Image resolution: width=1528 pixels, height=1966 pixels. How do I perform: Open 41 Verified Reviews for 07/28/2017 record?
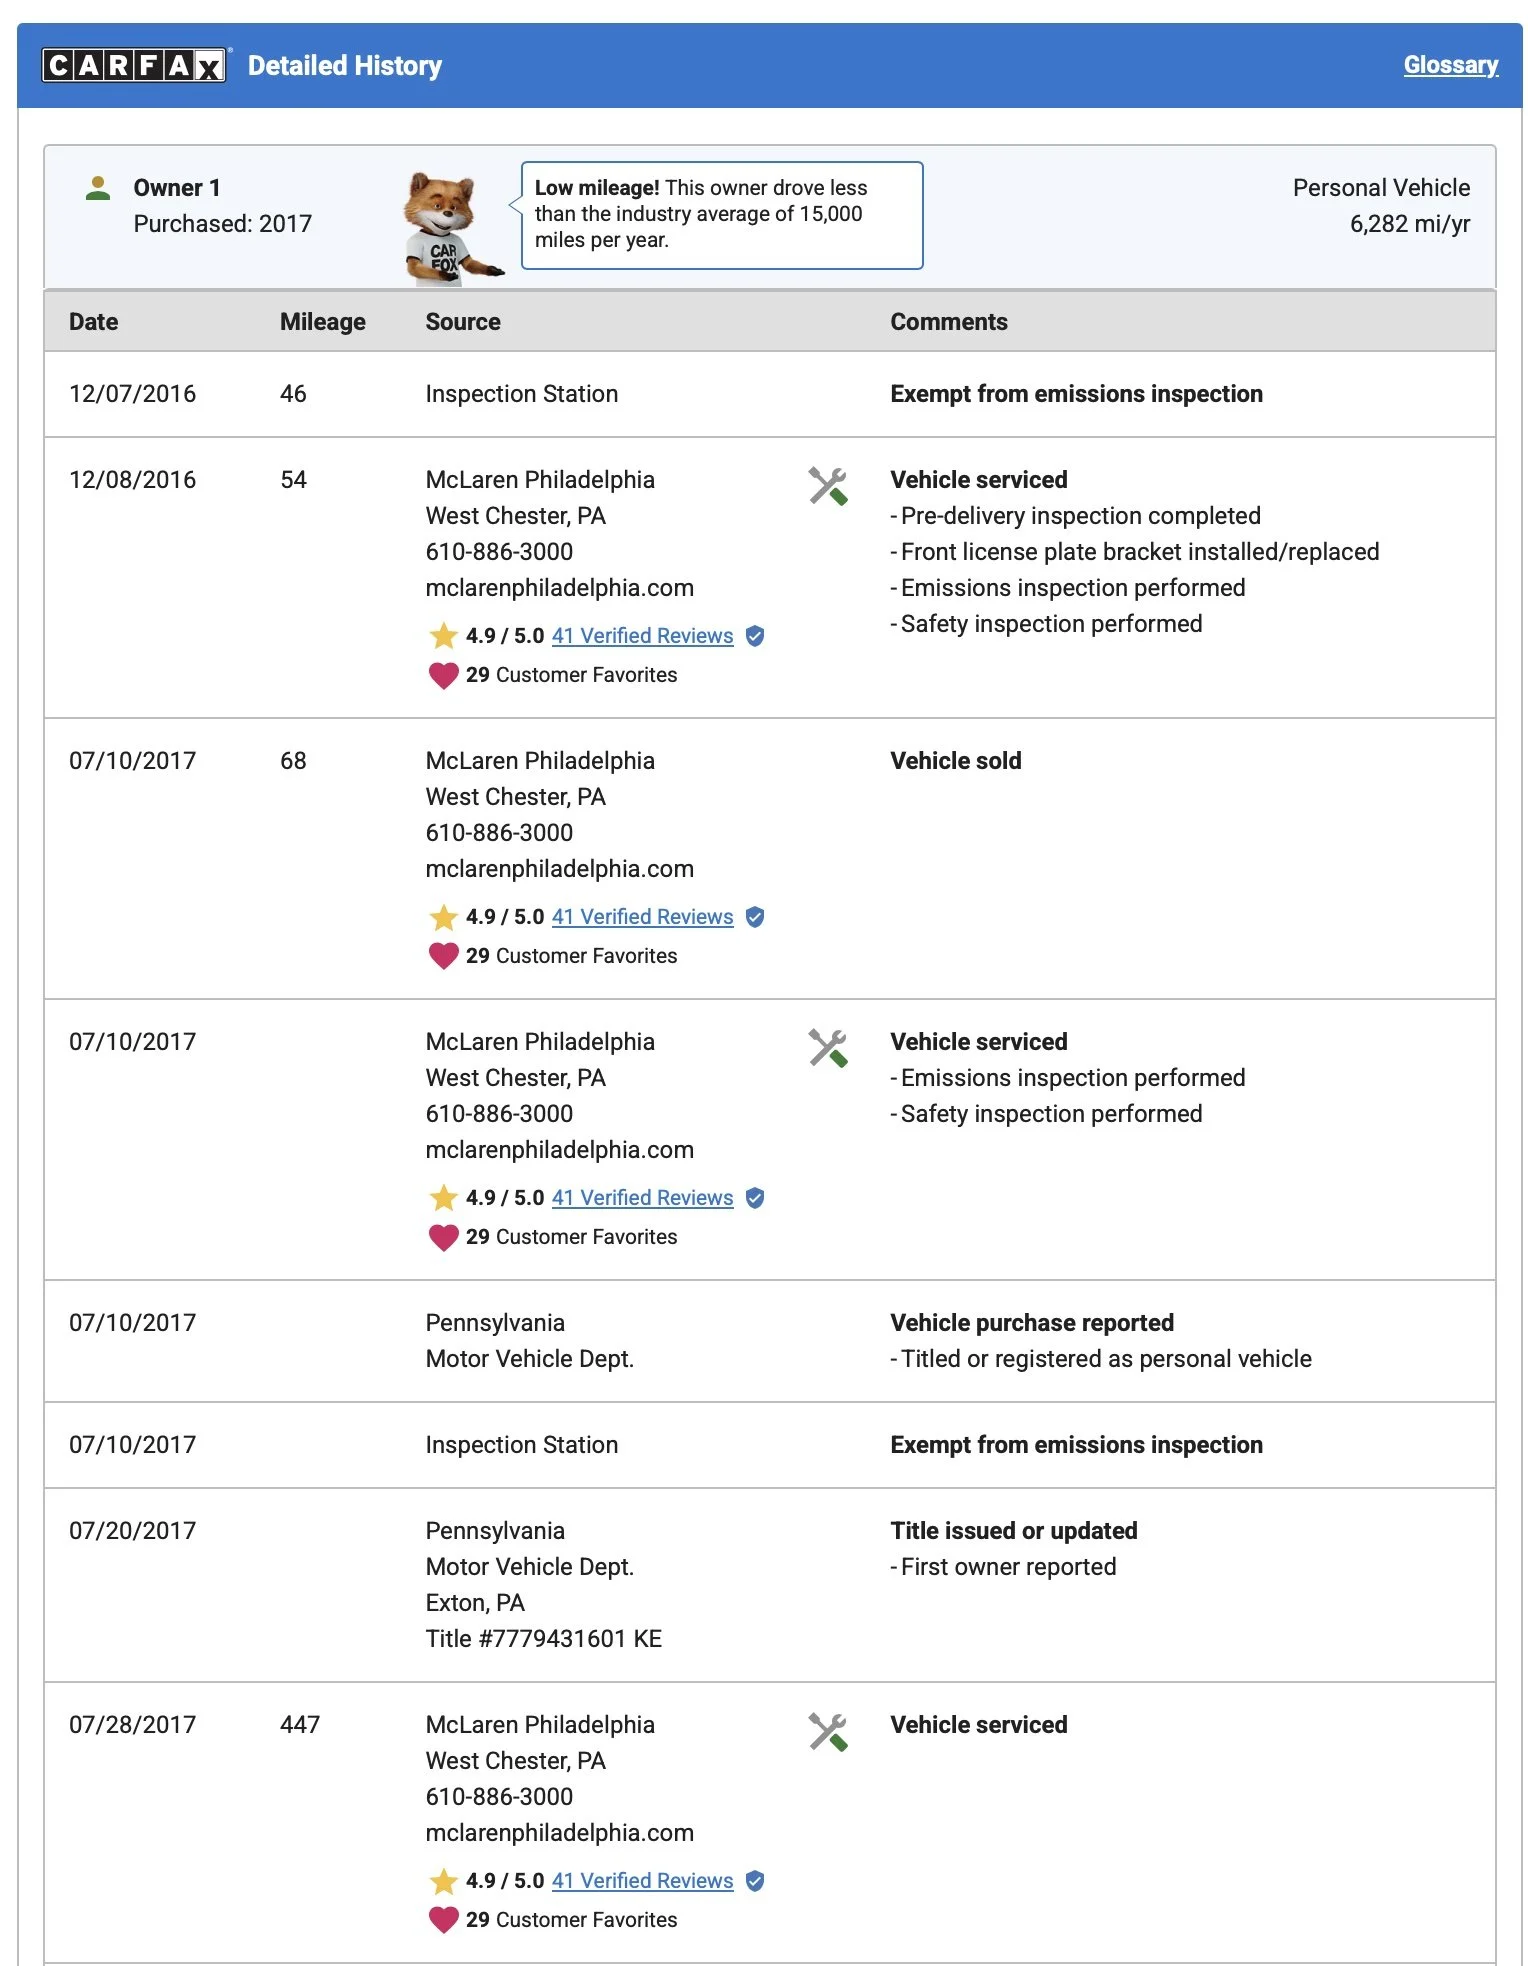coord(642,1881)
